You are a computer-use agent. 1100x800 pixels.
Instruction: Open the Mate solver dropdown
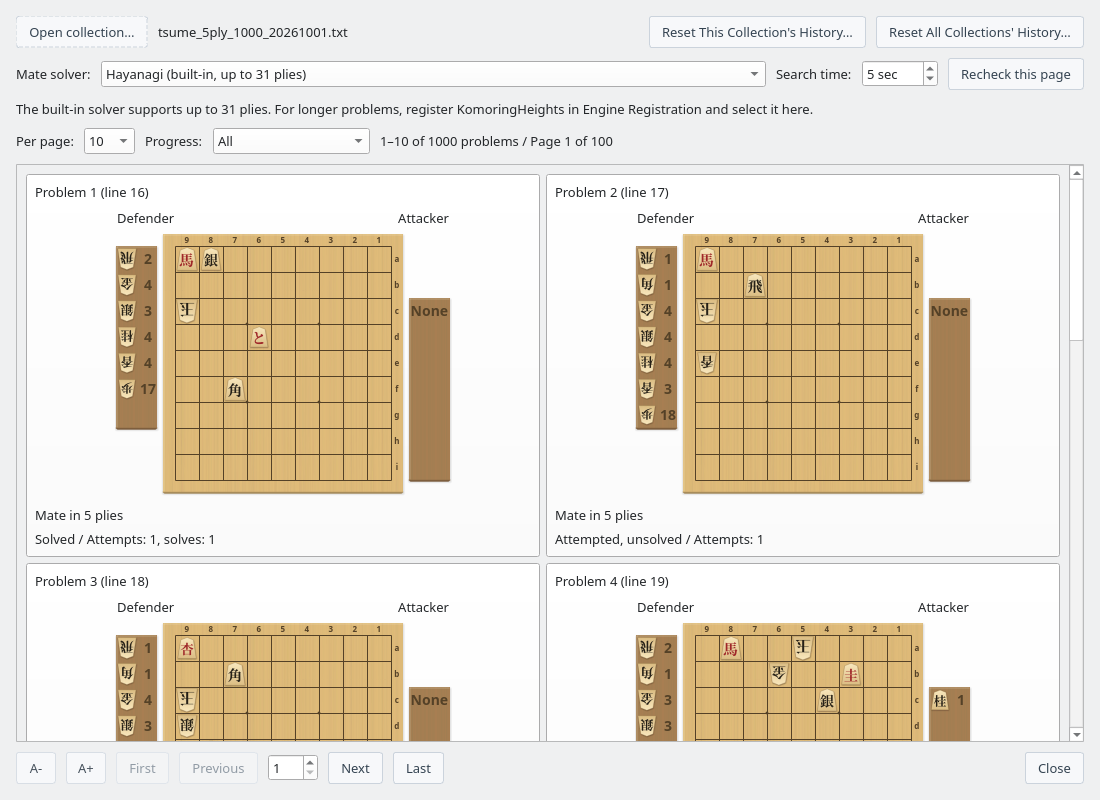click(433, 74)
